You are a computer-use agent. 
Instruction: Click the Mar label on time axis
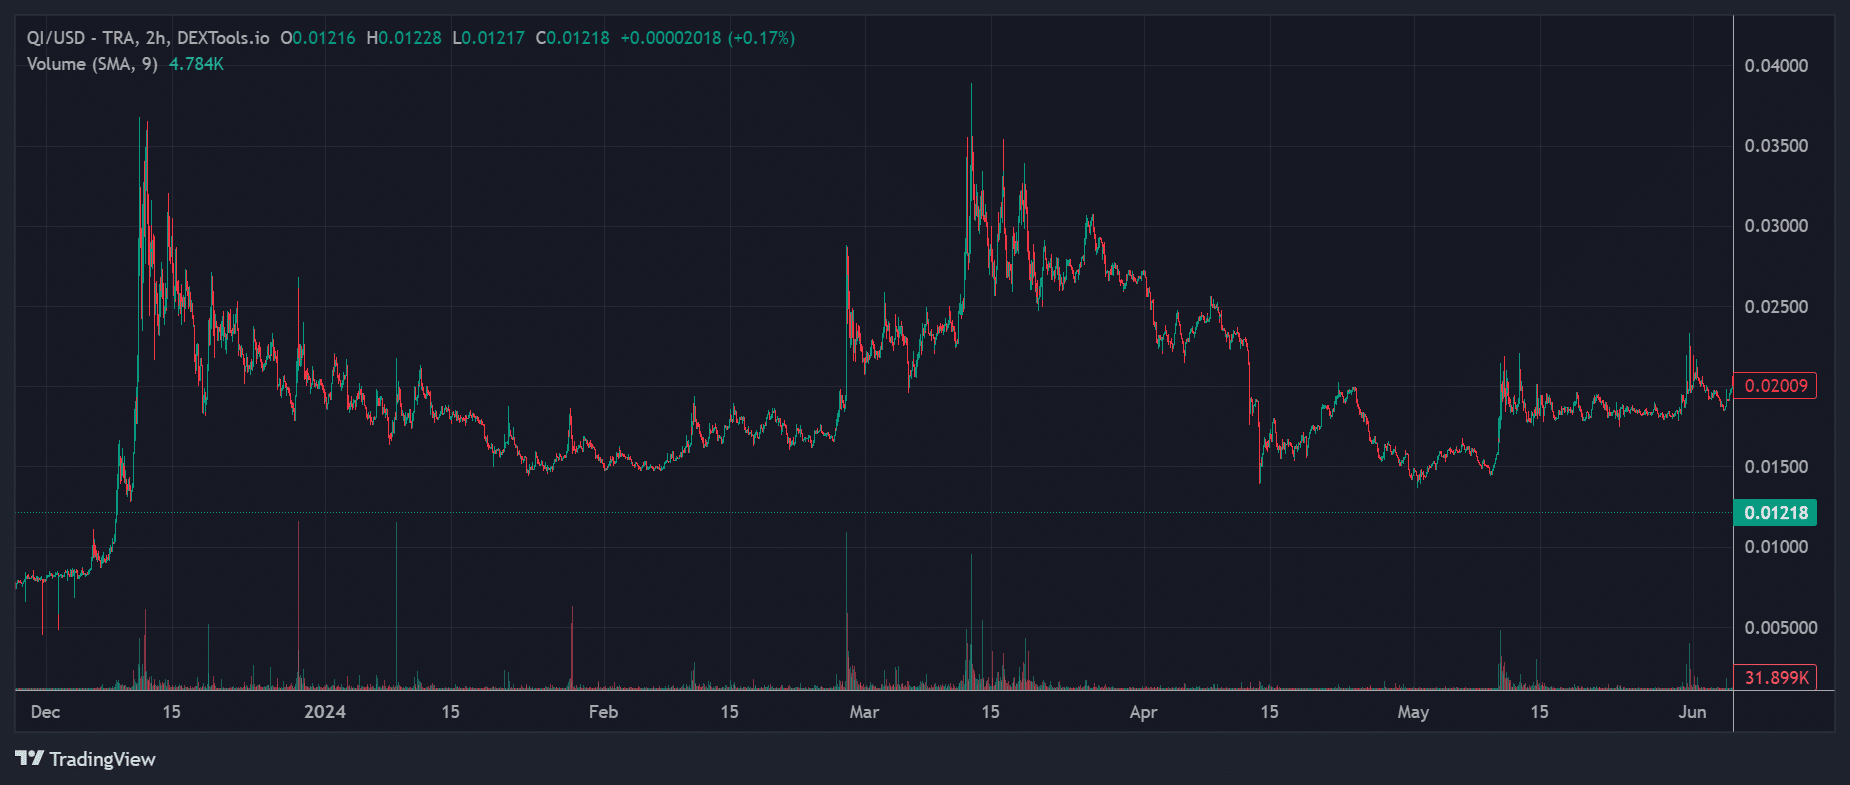(864, 712)
